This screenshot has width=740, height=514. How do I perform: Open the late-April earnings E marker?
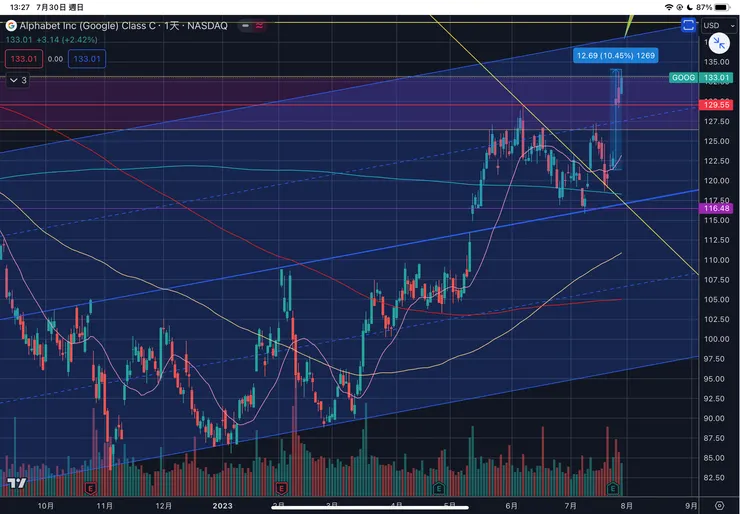[x=439, y=488]
